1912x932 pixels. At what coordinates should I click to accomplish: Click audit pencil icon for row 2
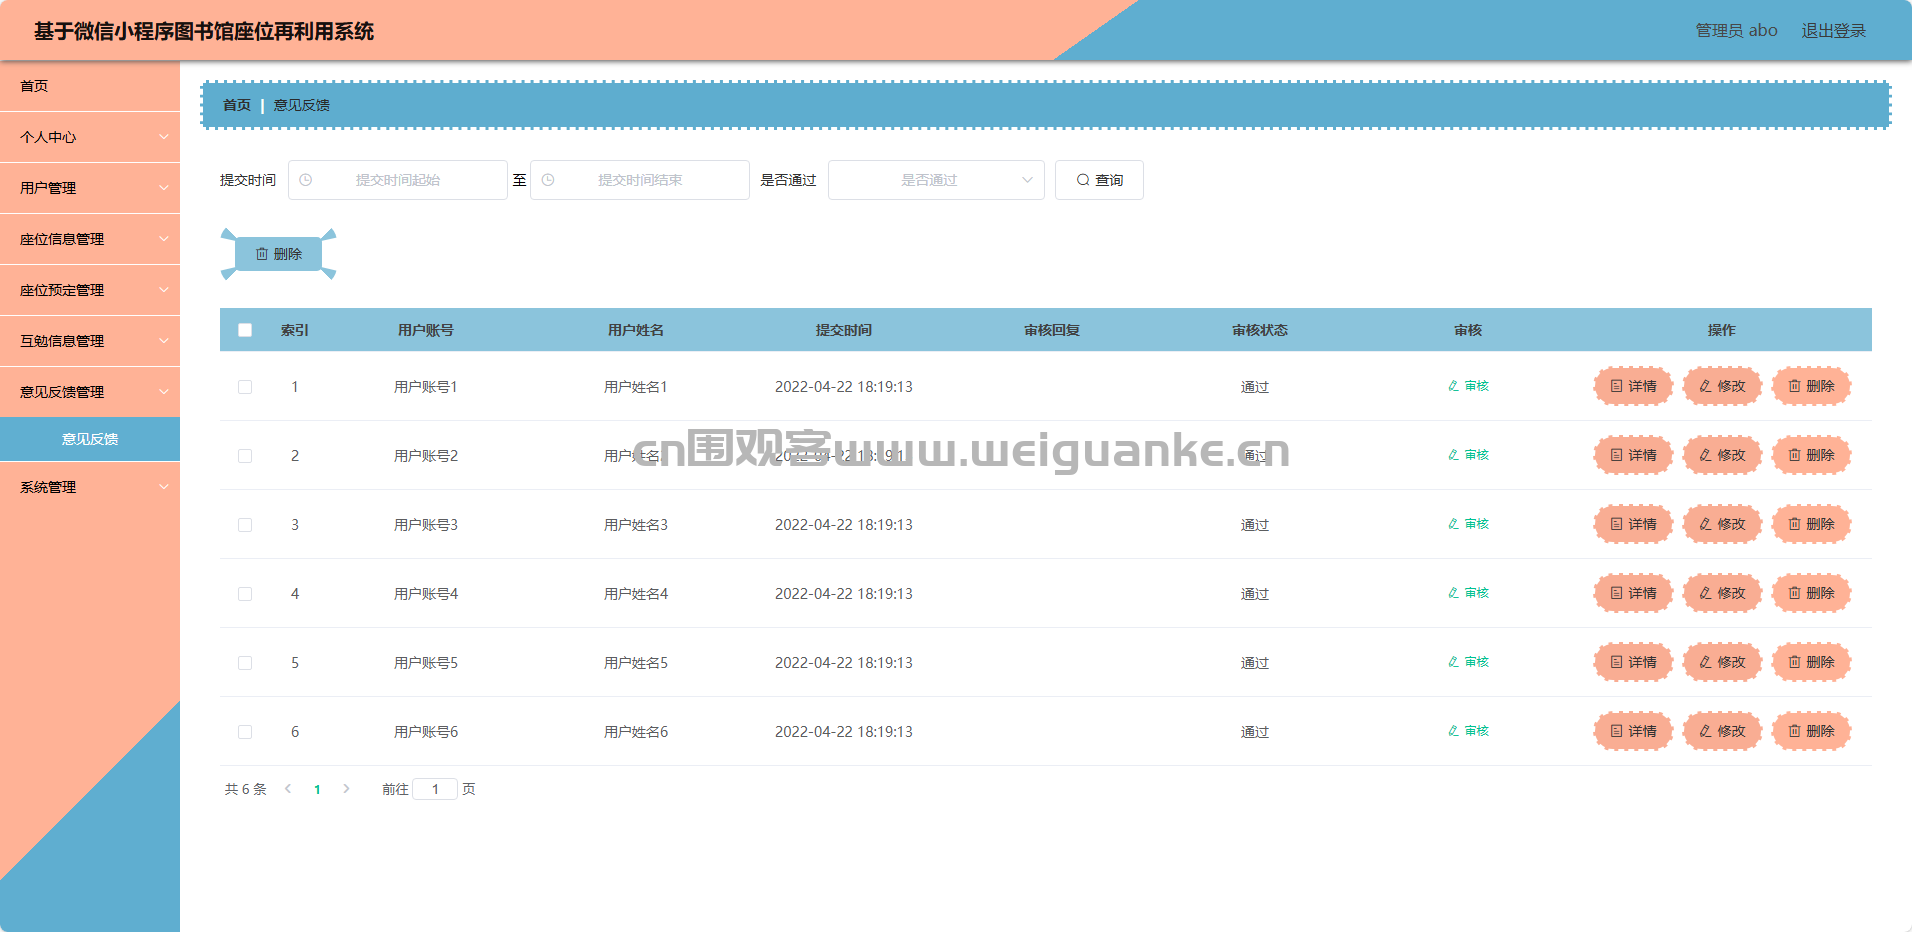[1454, 455]
